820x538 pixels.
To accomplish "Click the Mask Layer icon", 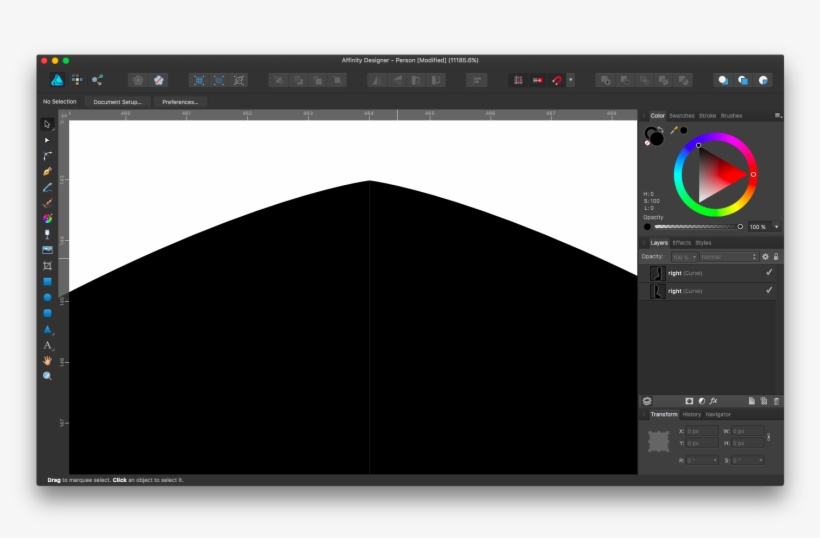I will 689,401.
